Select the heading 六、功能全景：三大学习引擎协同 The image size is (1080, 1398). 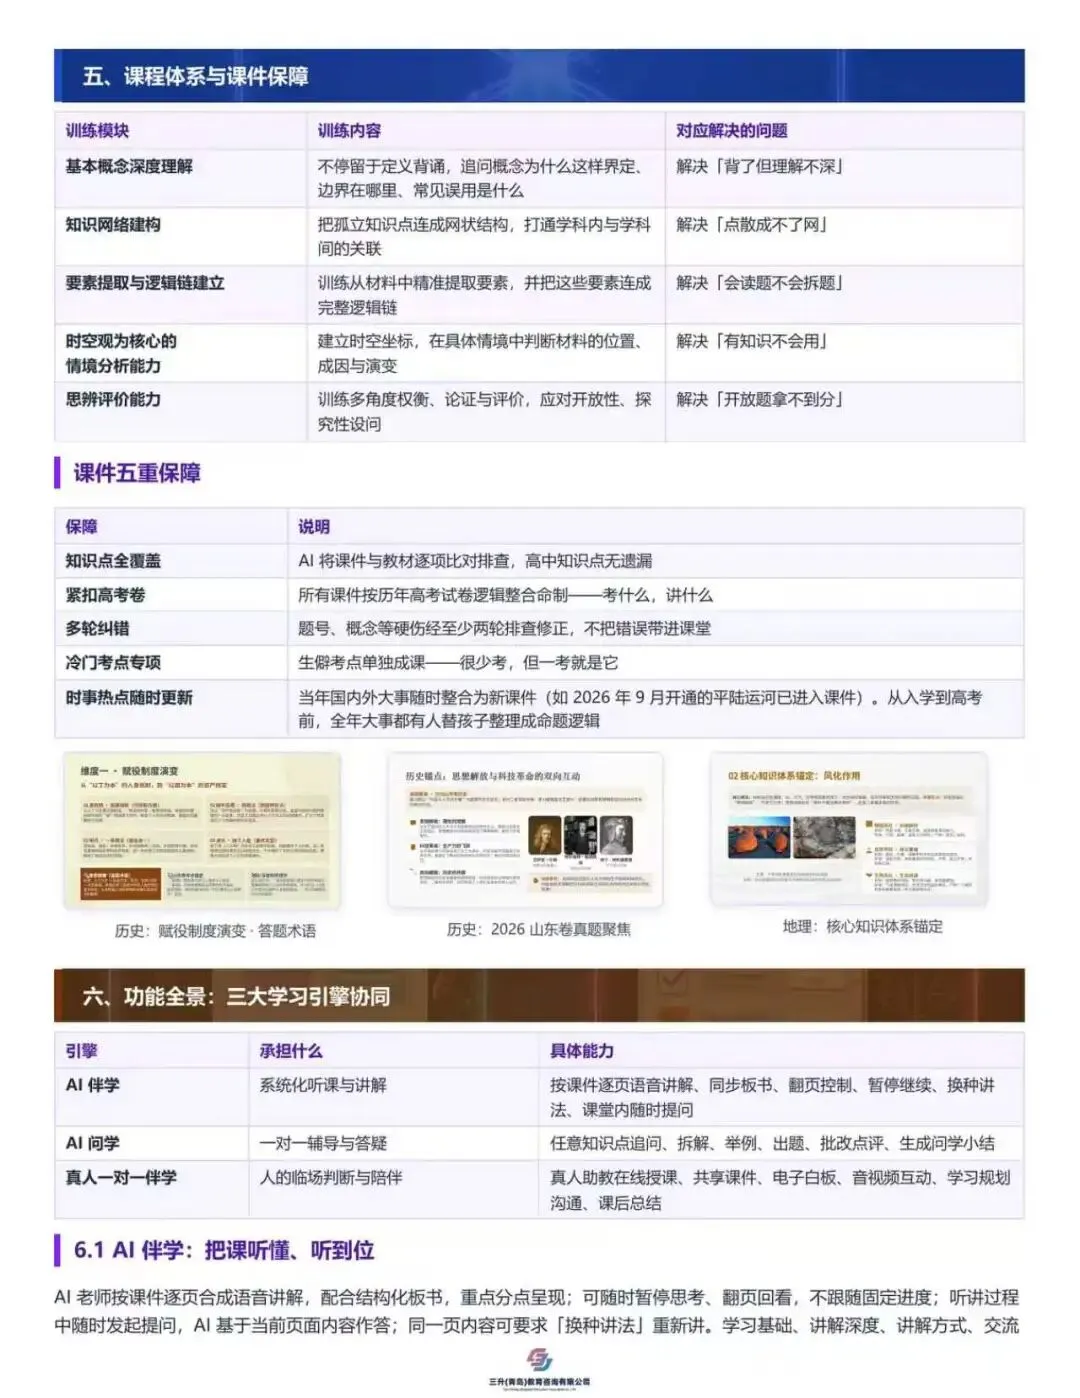point(237,996)
